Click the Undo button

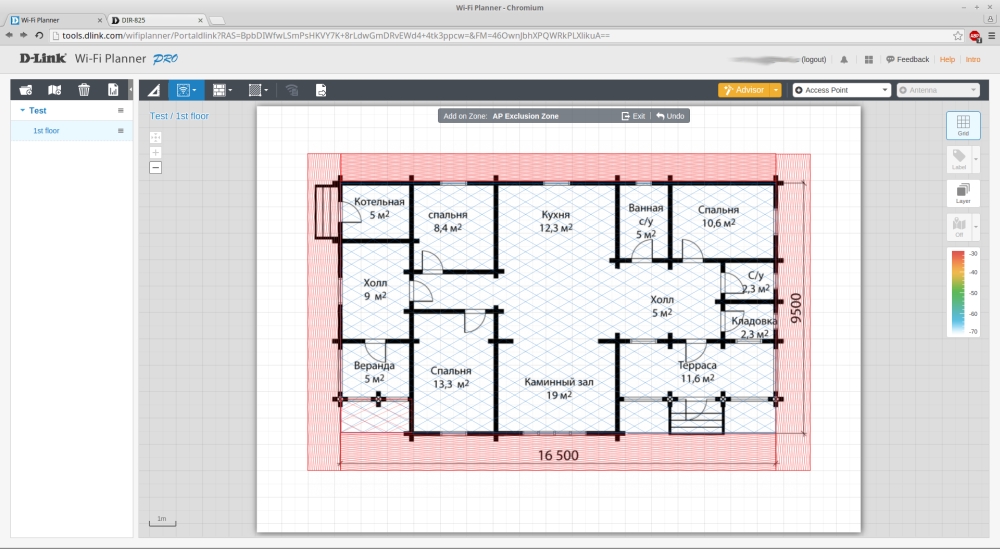(671, 116)
